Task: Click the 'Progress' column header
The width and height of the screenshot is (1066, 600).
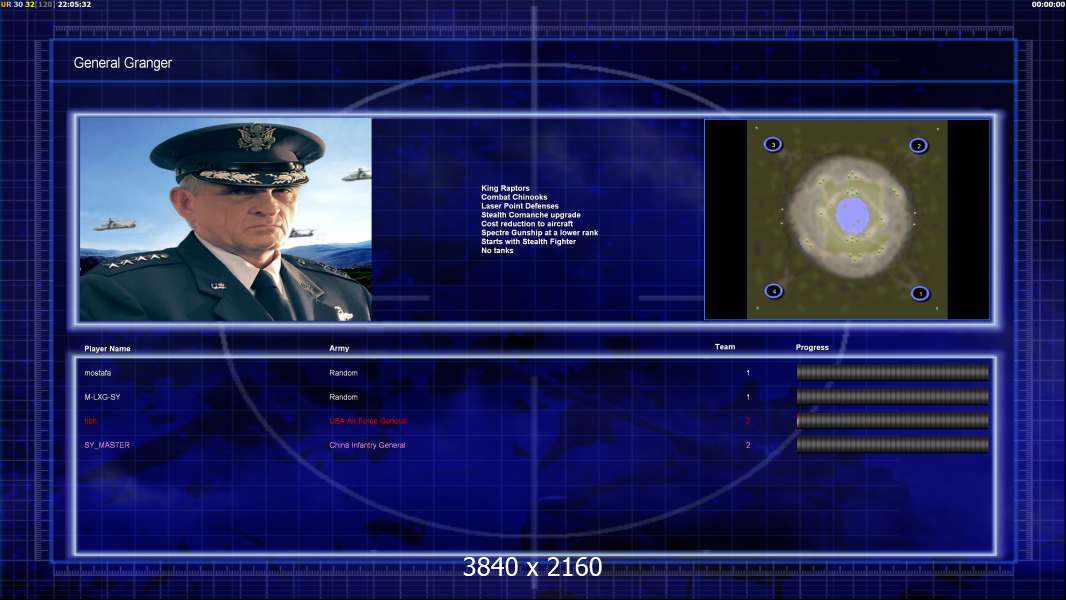Action: 812,347
